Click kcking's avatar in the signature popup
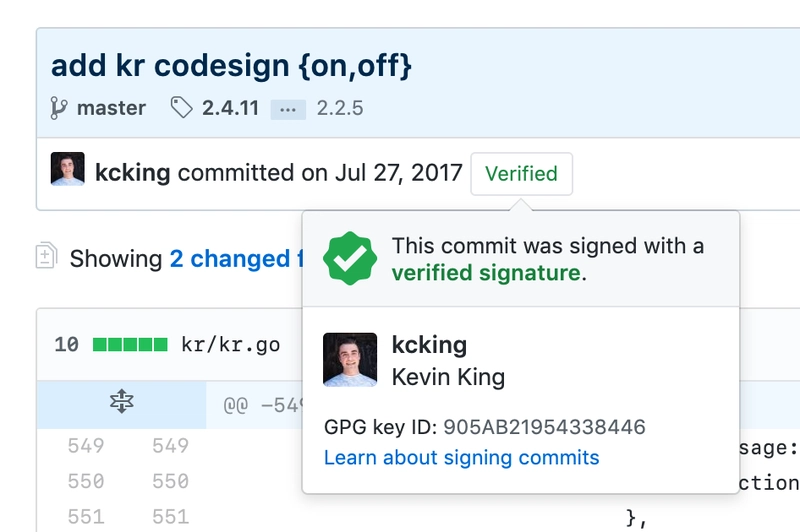800x532 pixels. click(350, 360)
